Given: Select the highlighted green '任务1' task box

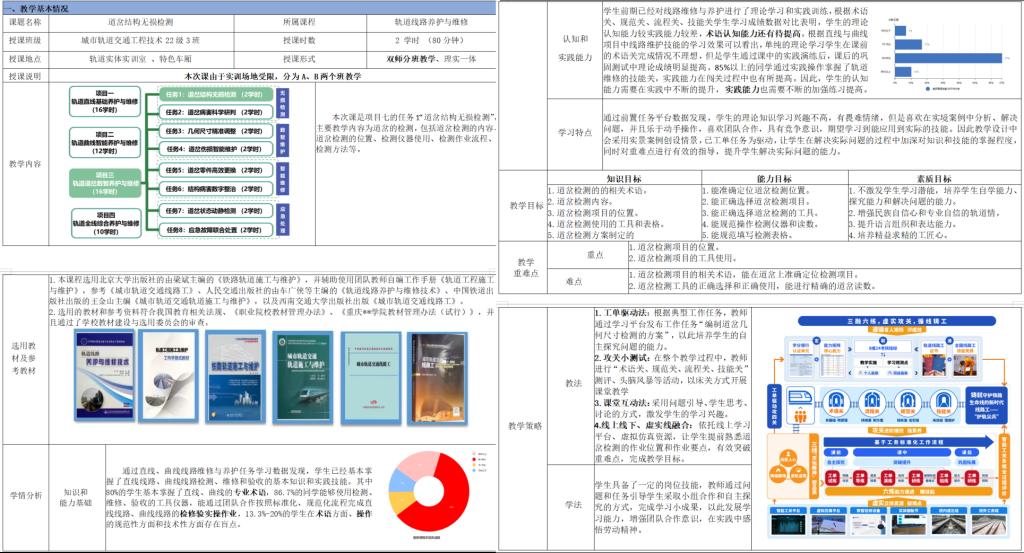Looking at the screenshot, I should (x=217, y=95).
